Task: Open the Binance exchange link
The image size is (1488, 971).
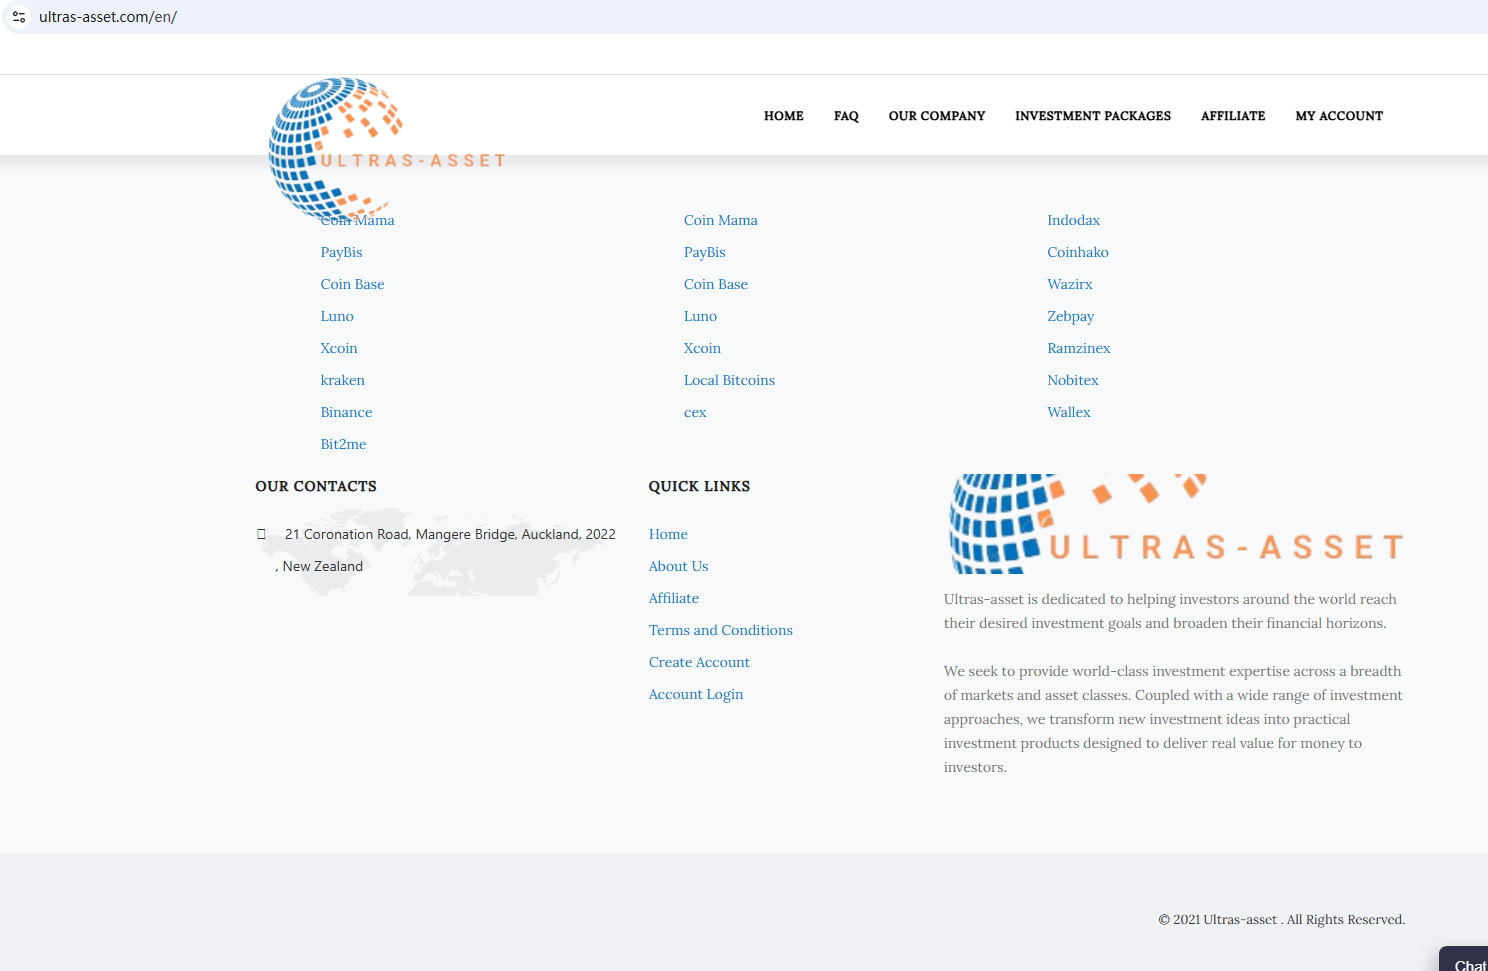Action: pos(347,412)
